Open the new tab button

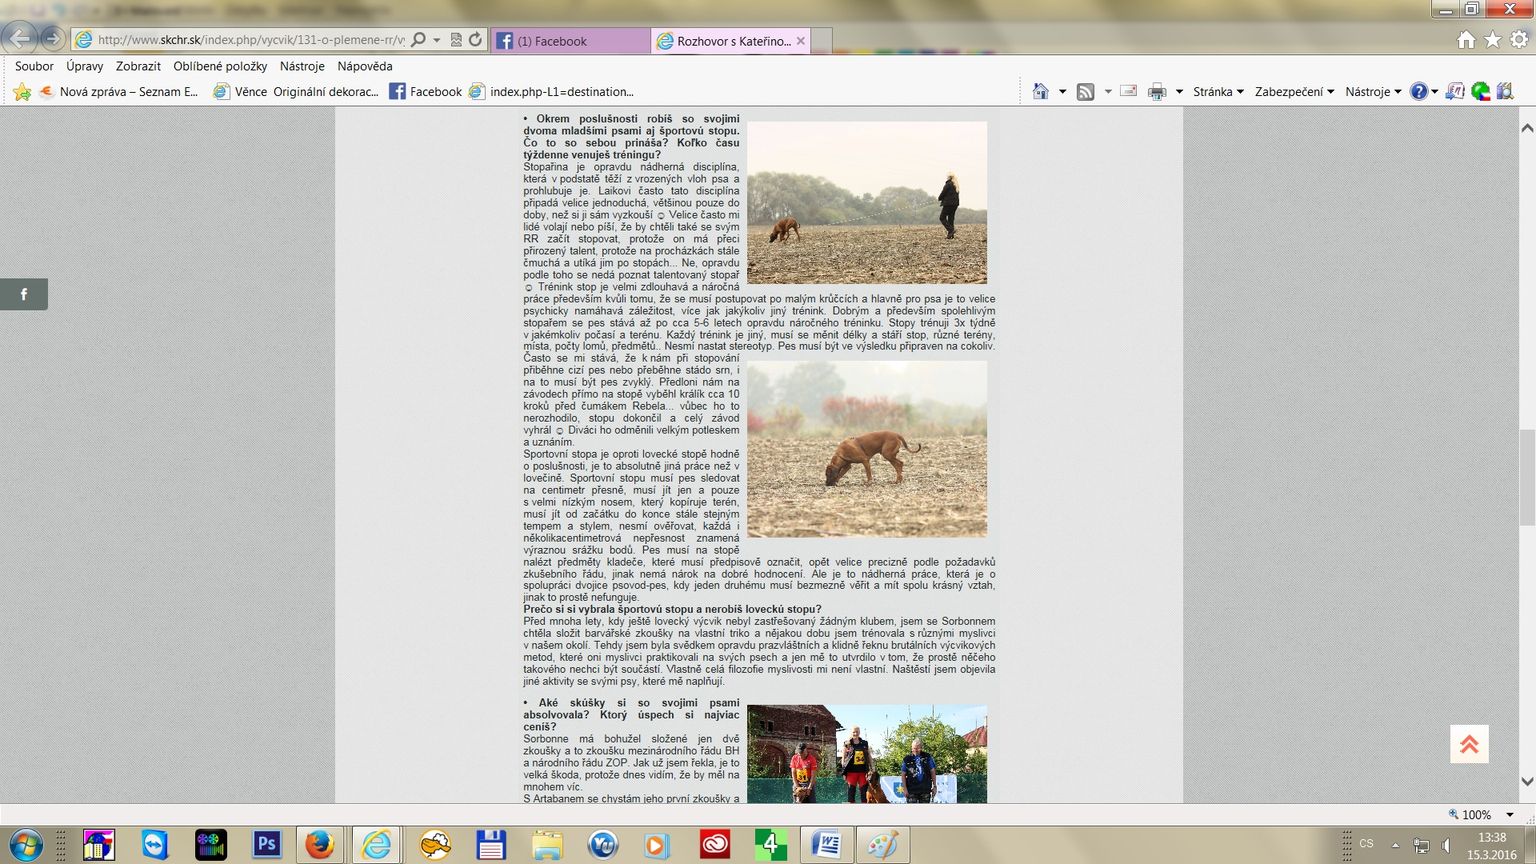[821, 41]
